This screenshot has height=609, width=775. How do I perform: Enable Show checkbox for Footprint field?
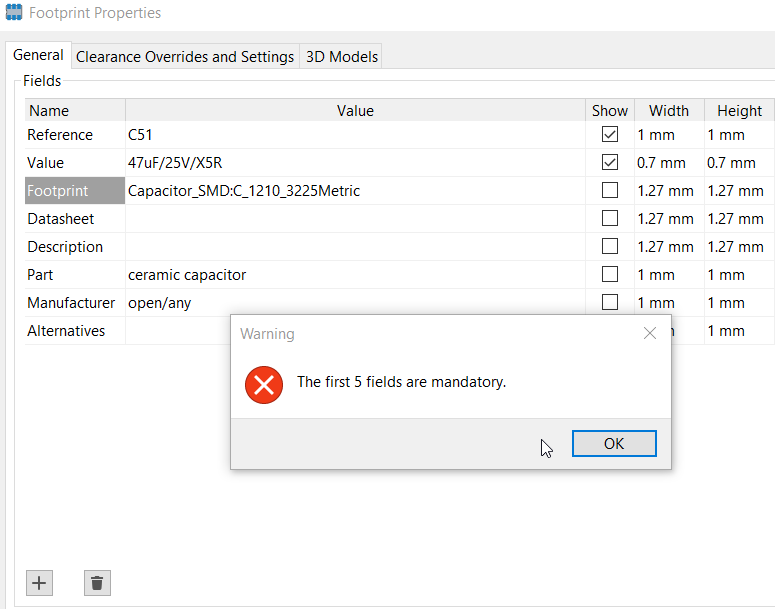point(609,190)
